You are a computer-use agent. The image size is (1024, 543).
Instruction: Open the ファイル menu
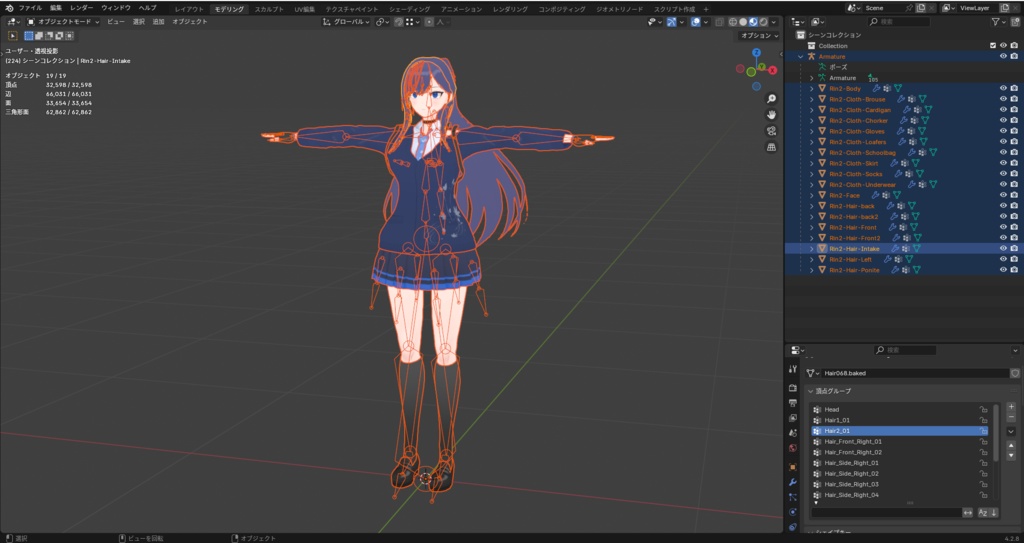(x=30, y=8)
